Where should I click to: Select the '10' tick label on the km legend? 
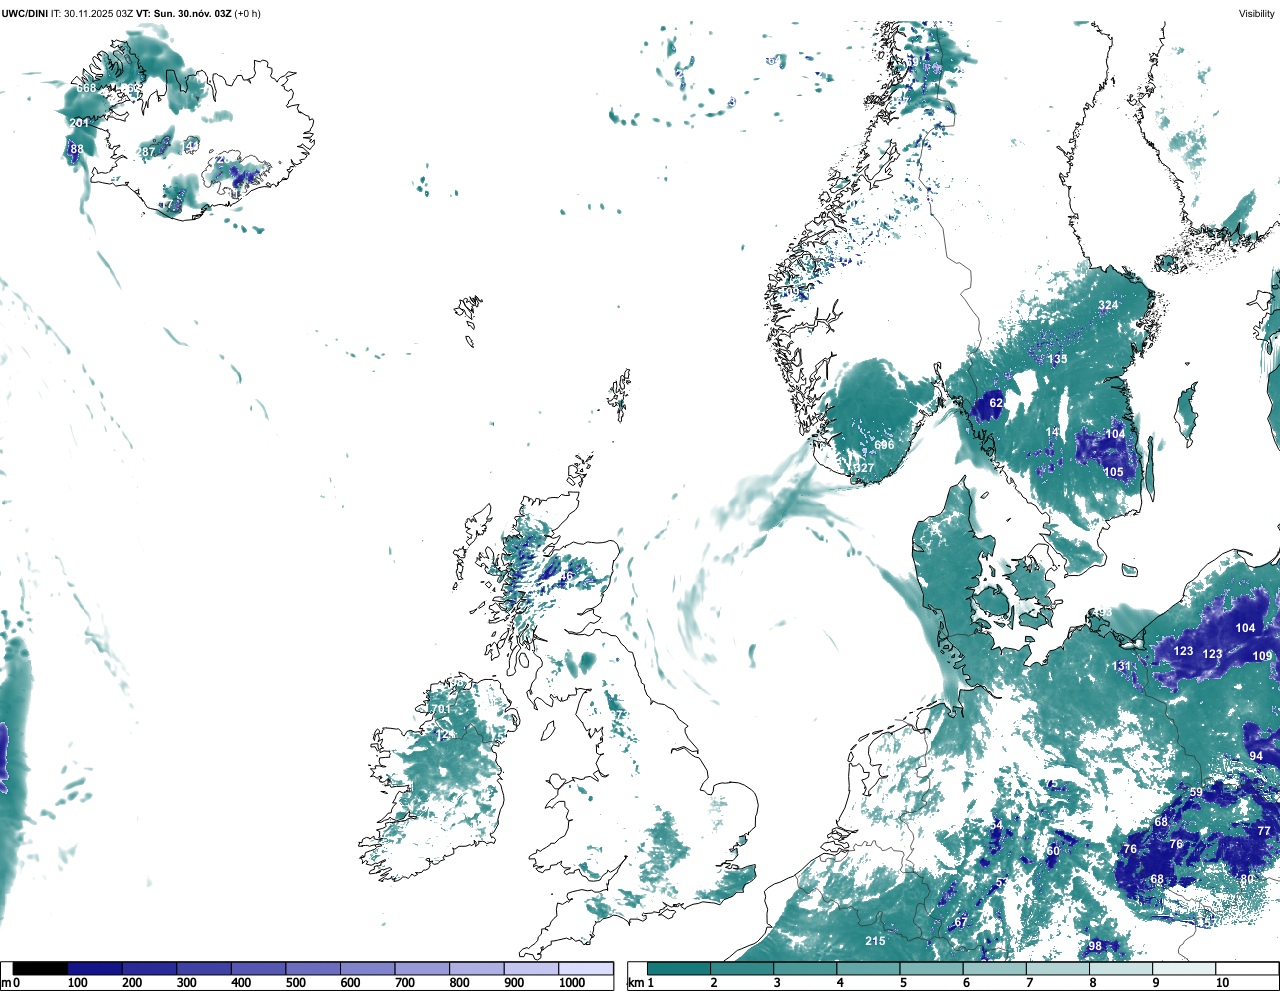pos(1222,983)
